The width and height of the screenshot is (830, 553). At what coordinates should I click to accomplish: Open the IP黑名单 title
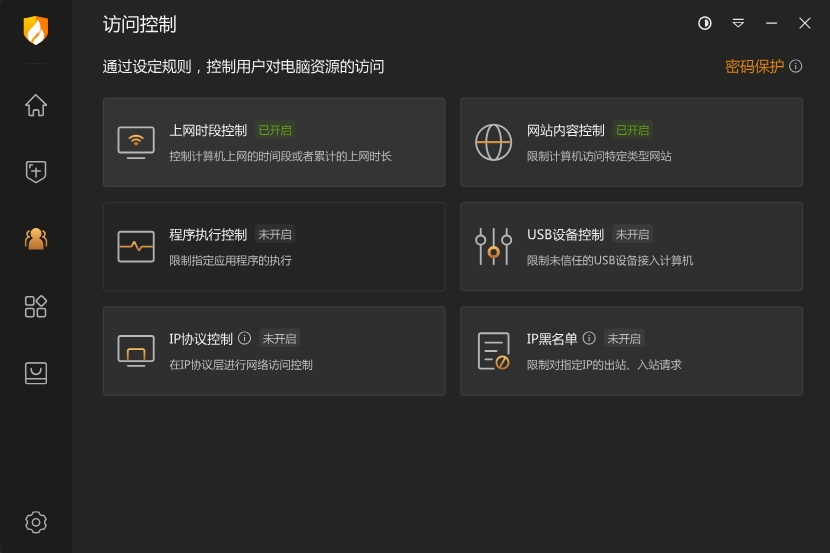(552, 339)
